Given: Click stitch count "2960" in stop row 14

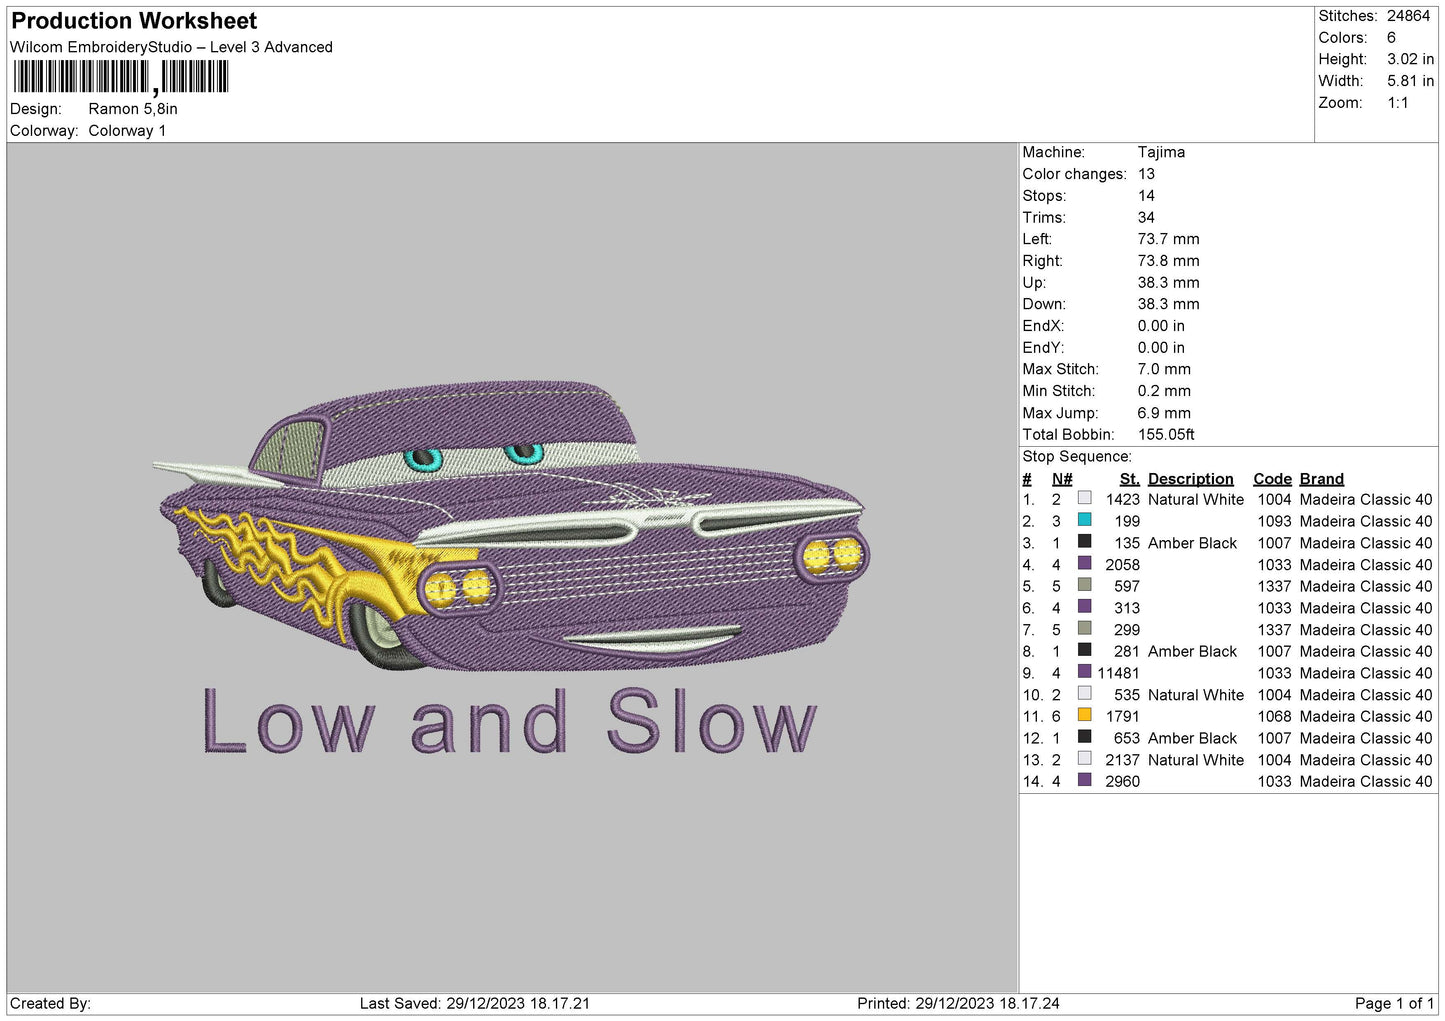Looking at the screenshot, I should click(x=1122, y=781).
